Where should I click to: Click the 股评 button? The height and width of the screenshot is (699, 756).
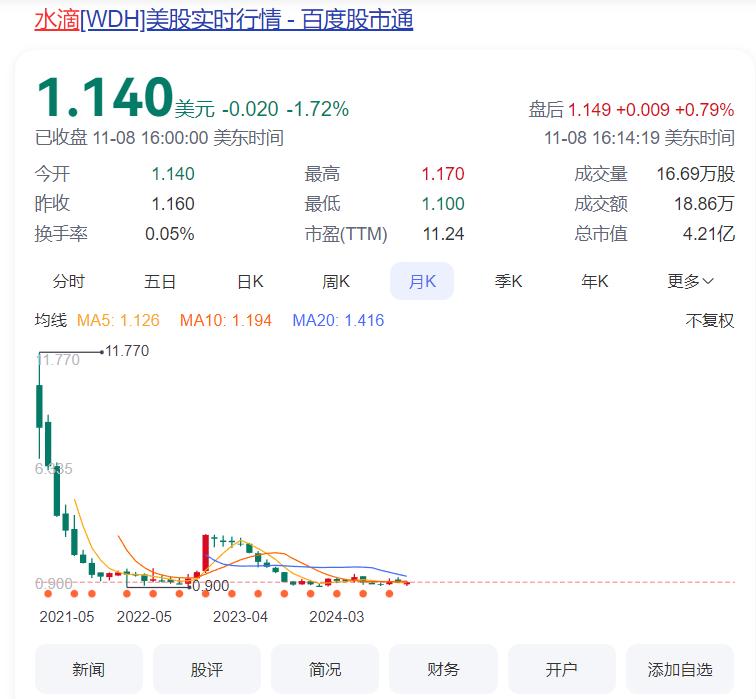click(207, 669)
